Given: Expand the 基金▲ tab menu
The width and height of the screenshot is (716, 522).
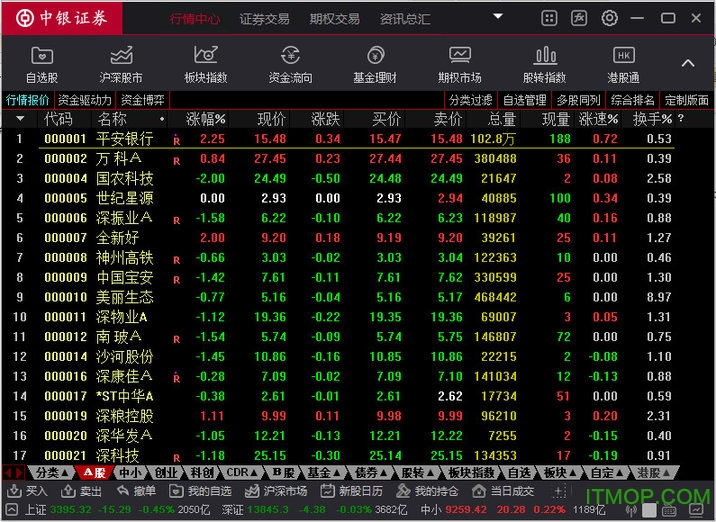Looking at the screenshot, I should tap(324, 473).
